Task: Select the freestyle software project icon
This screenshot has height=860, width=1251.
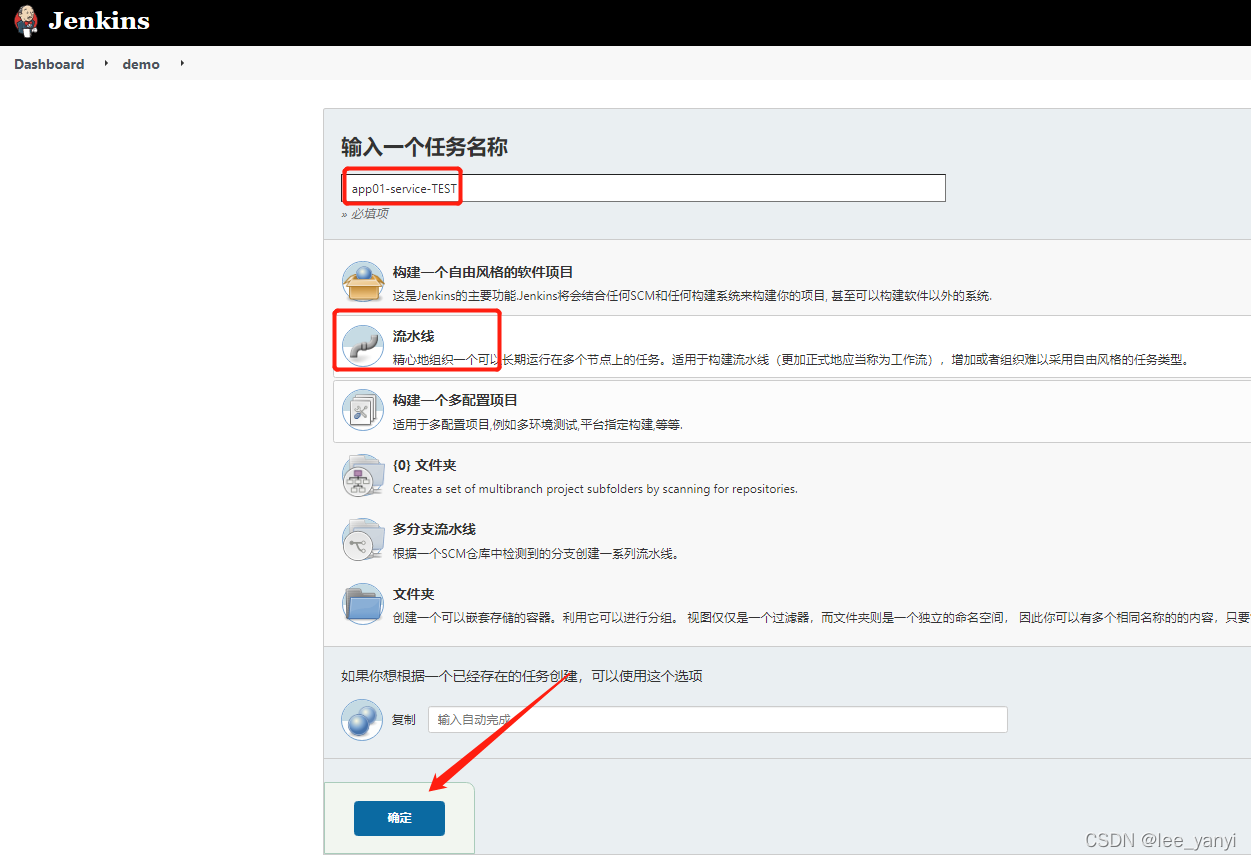Action: point(362,282)
